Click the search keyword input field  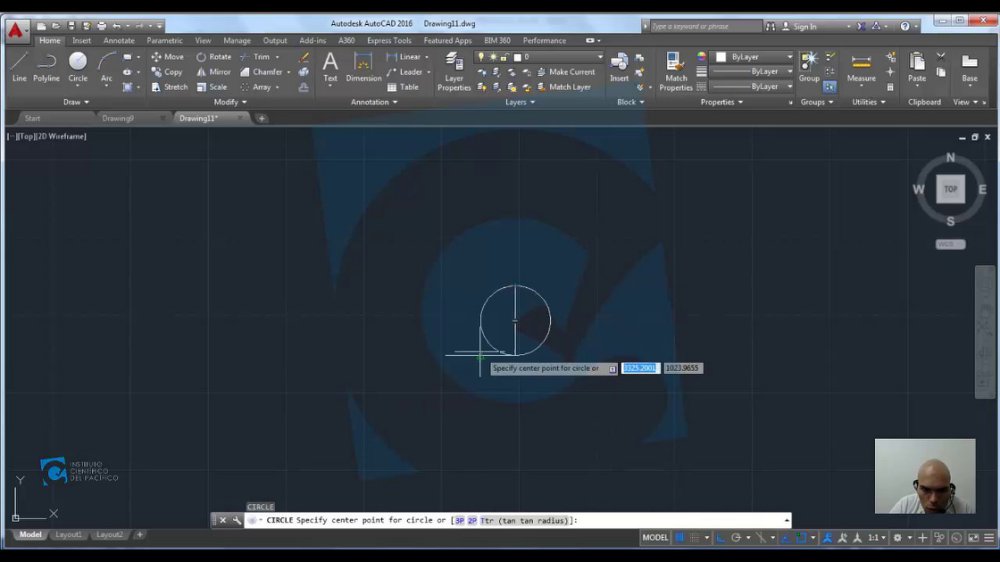(705, 26)
